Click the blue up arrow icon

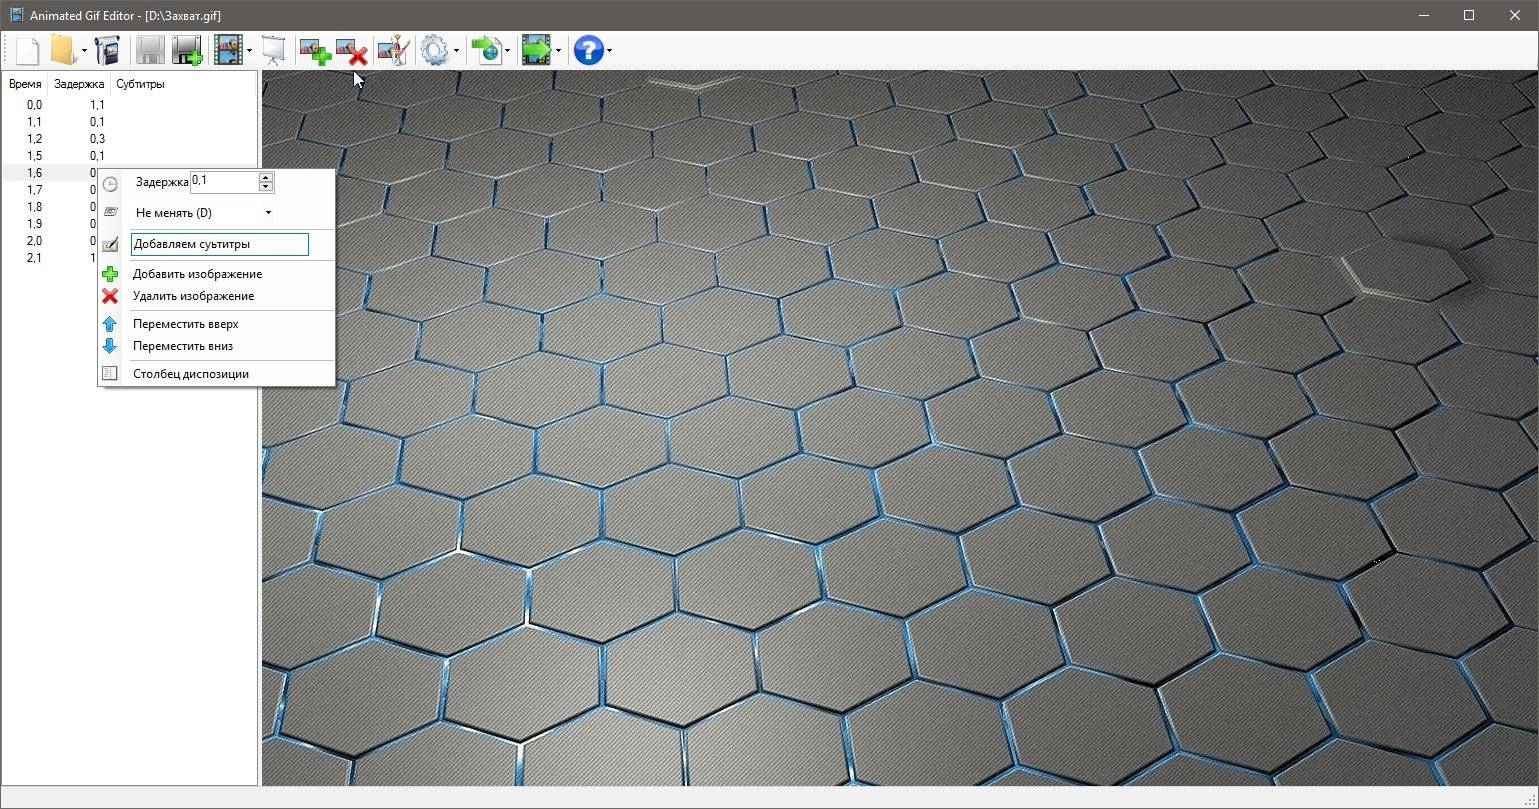[x=111, y=324]
